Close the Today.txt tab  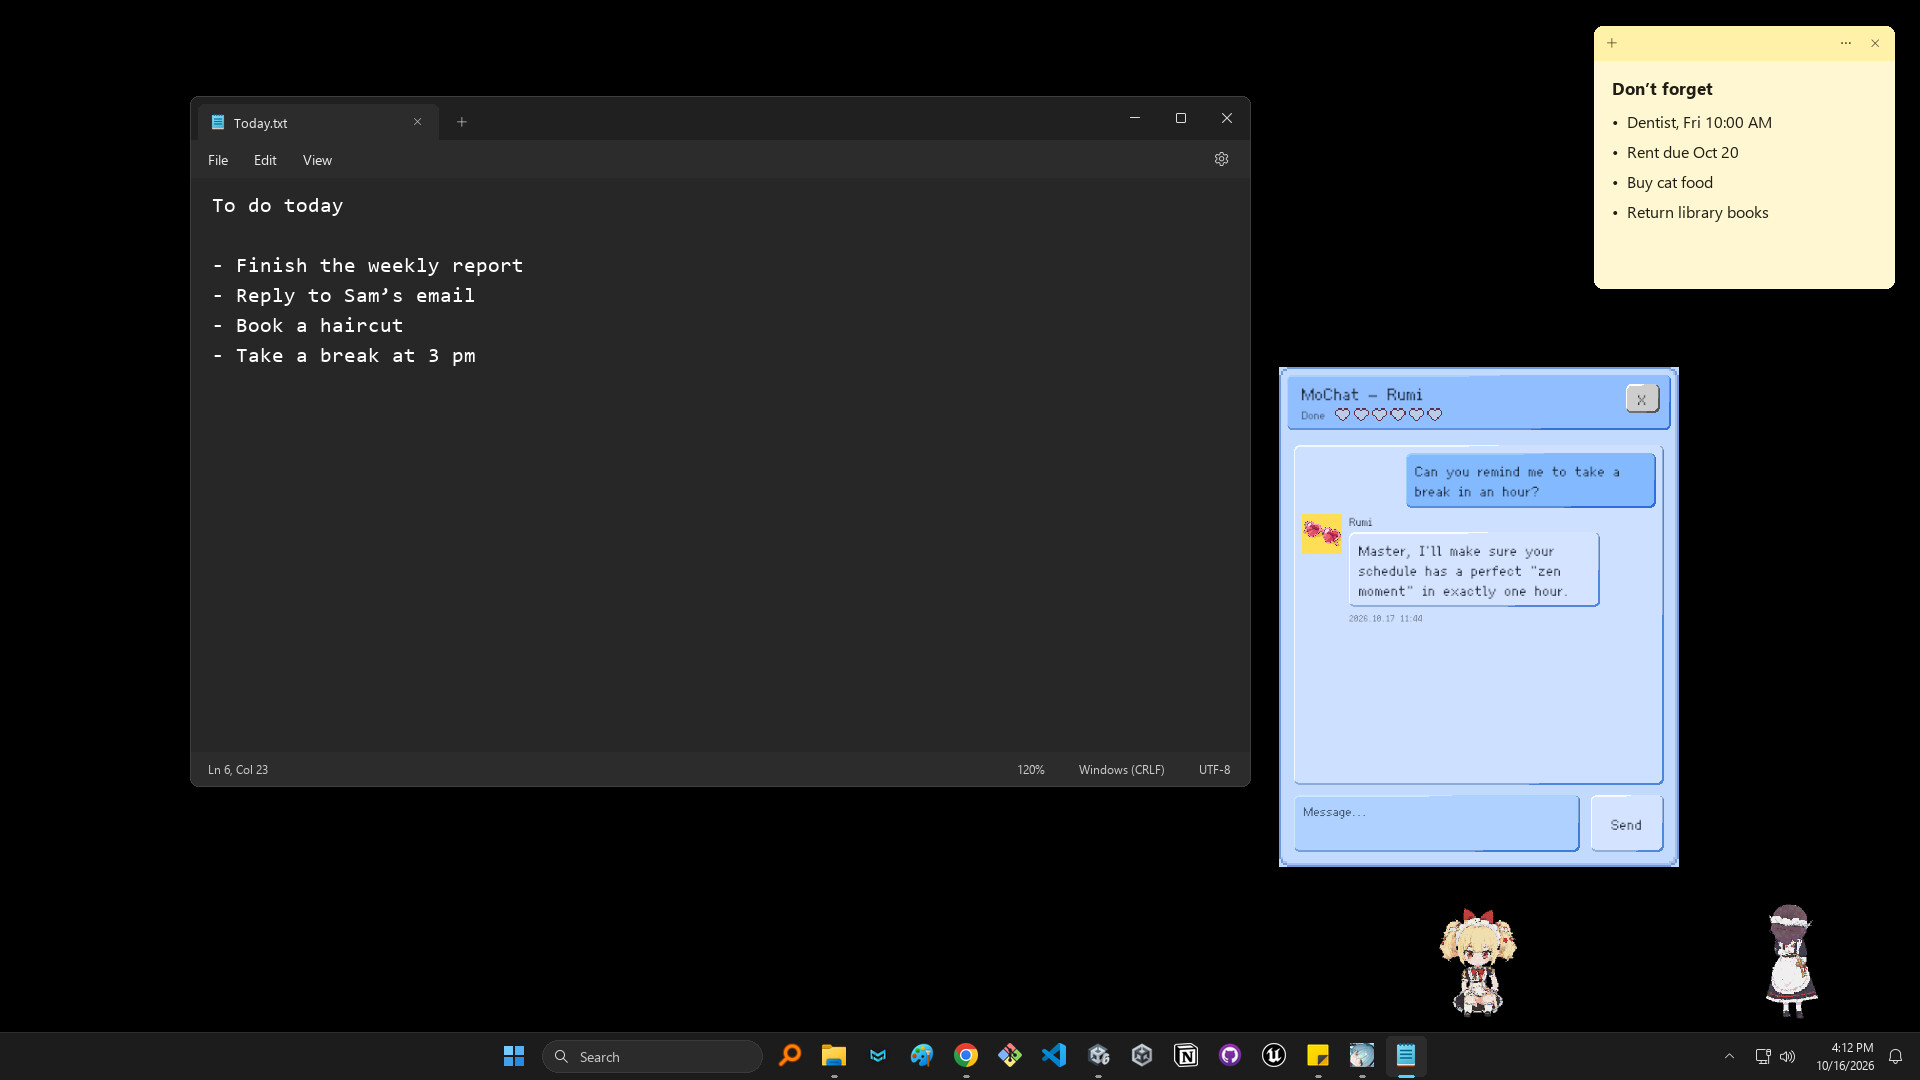(418, 122)
